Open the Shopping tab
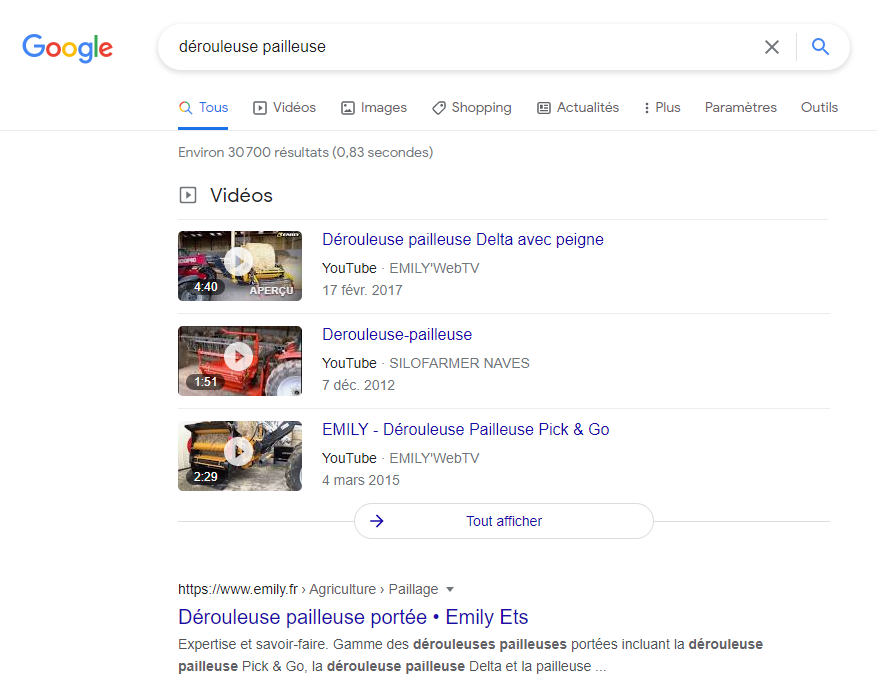Screen dimensions: 877x695 pos(471,107)
